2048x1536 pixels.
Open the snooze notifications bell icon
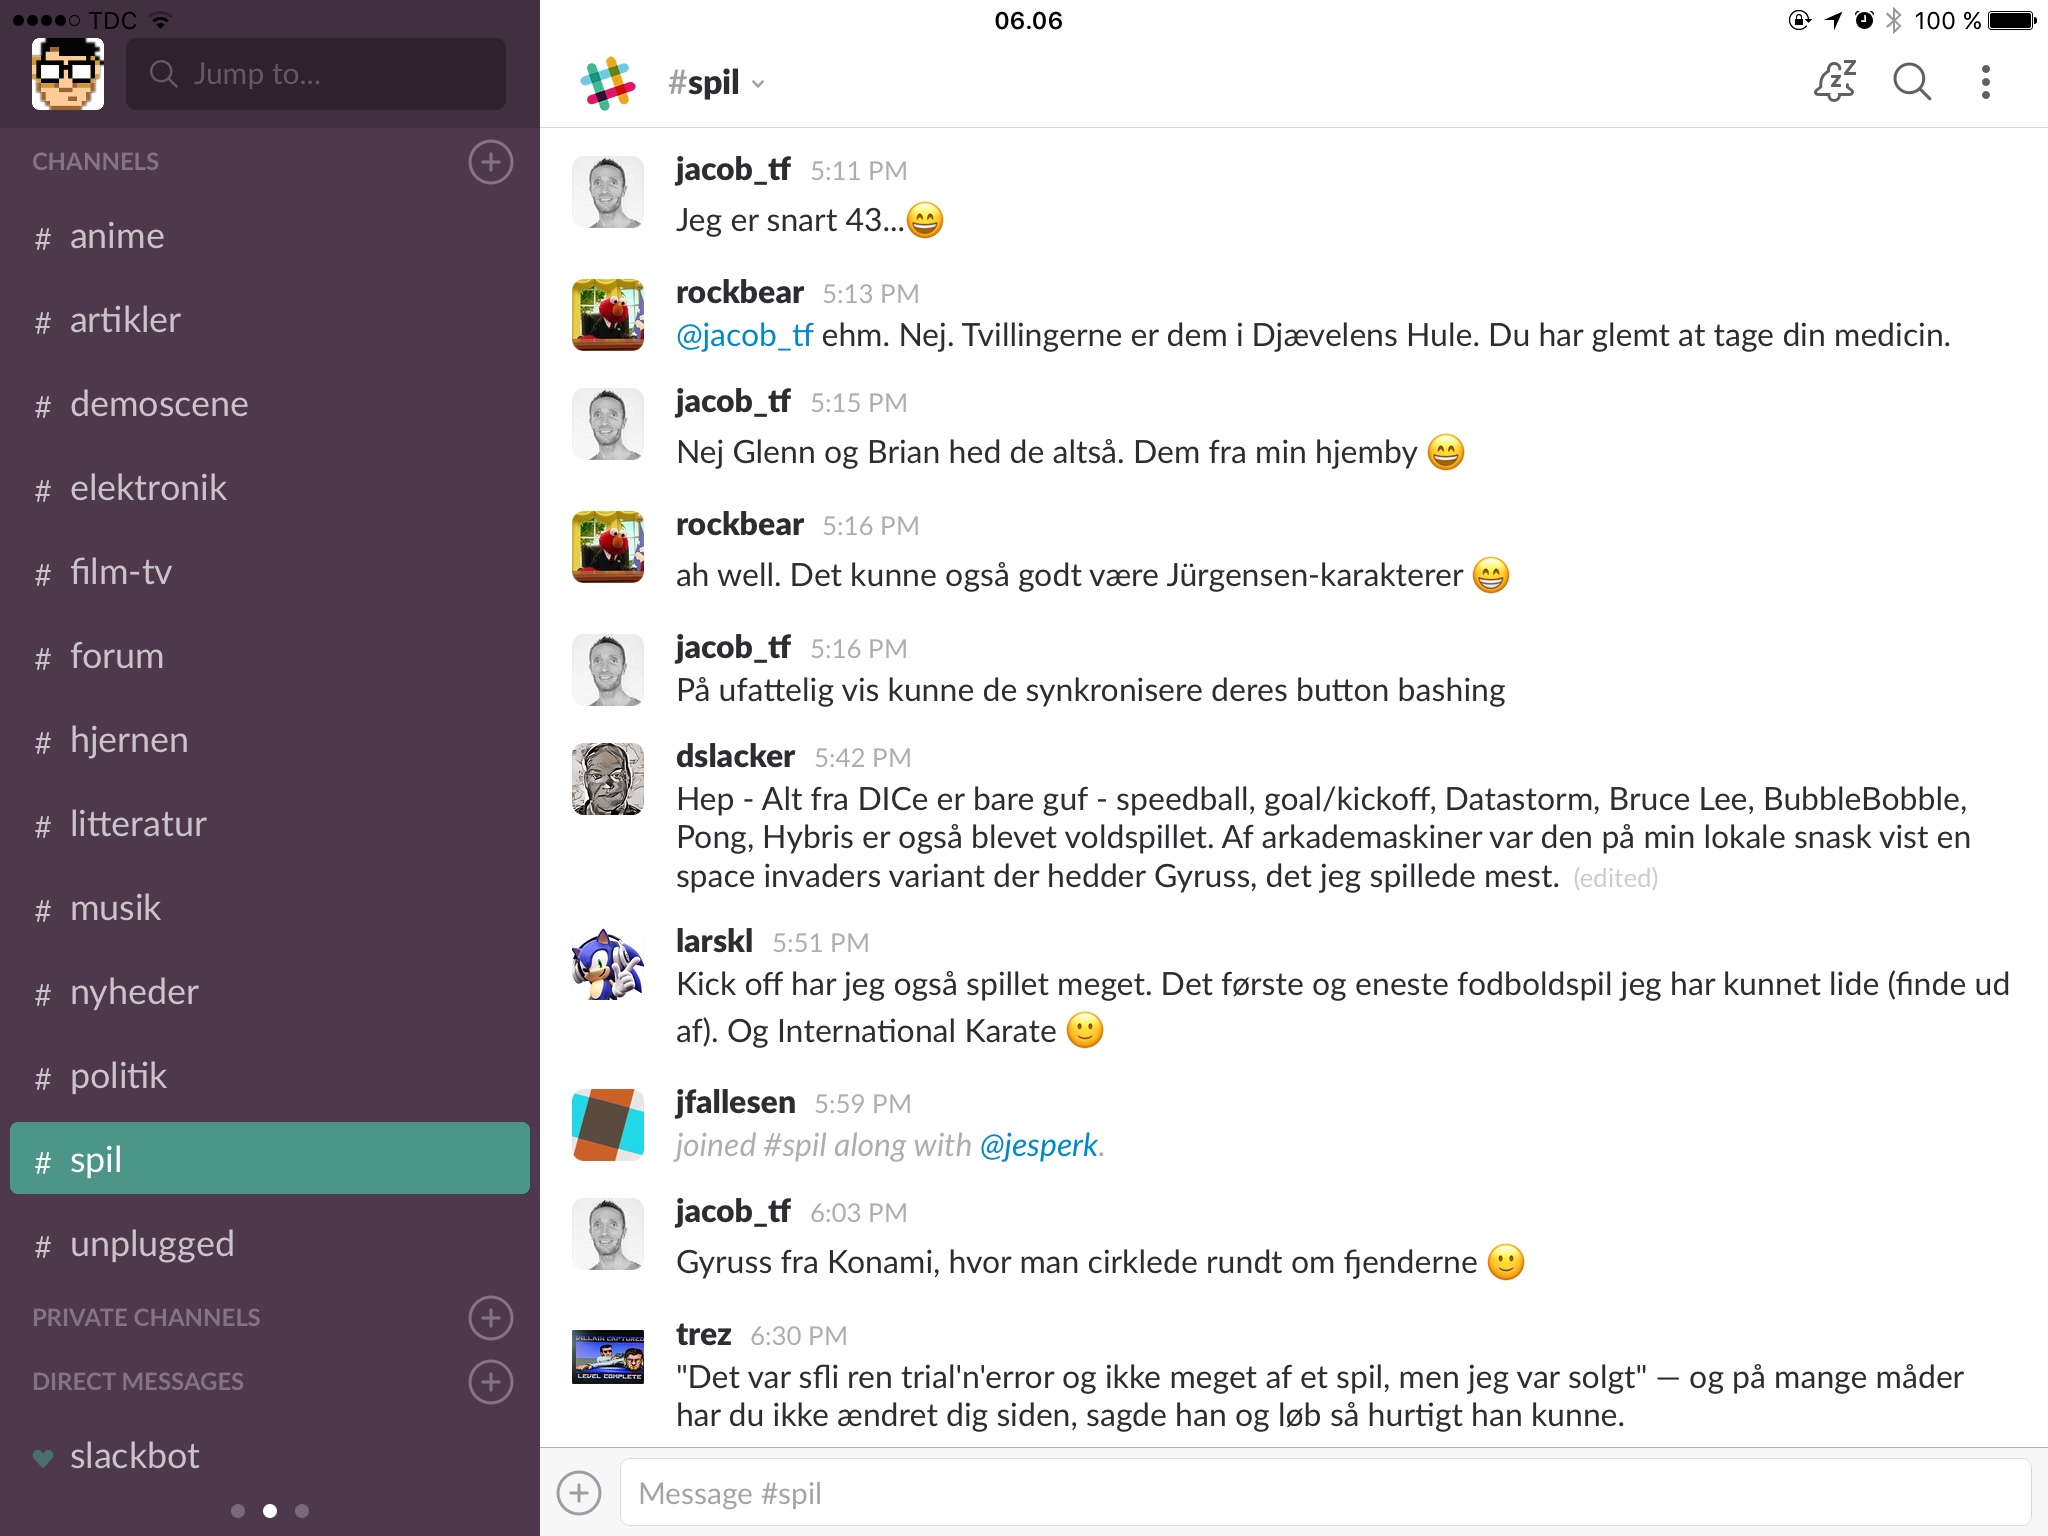1835,81
